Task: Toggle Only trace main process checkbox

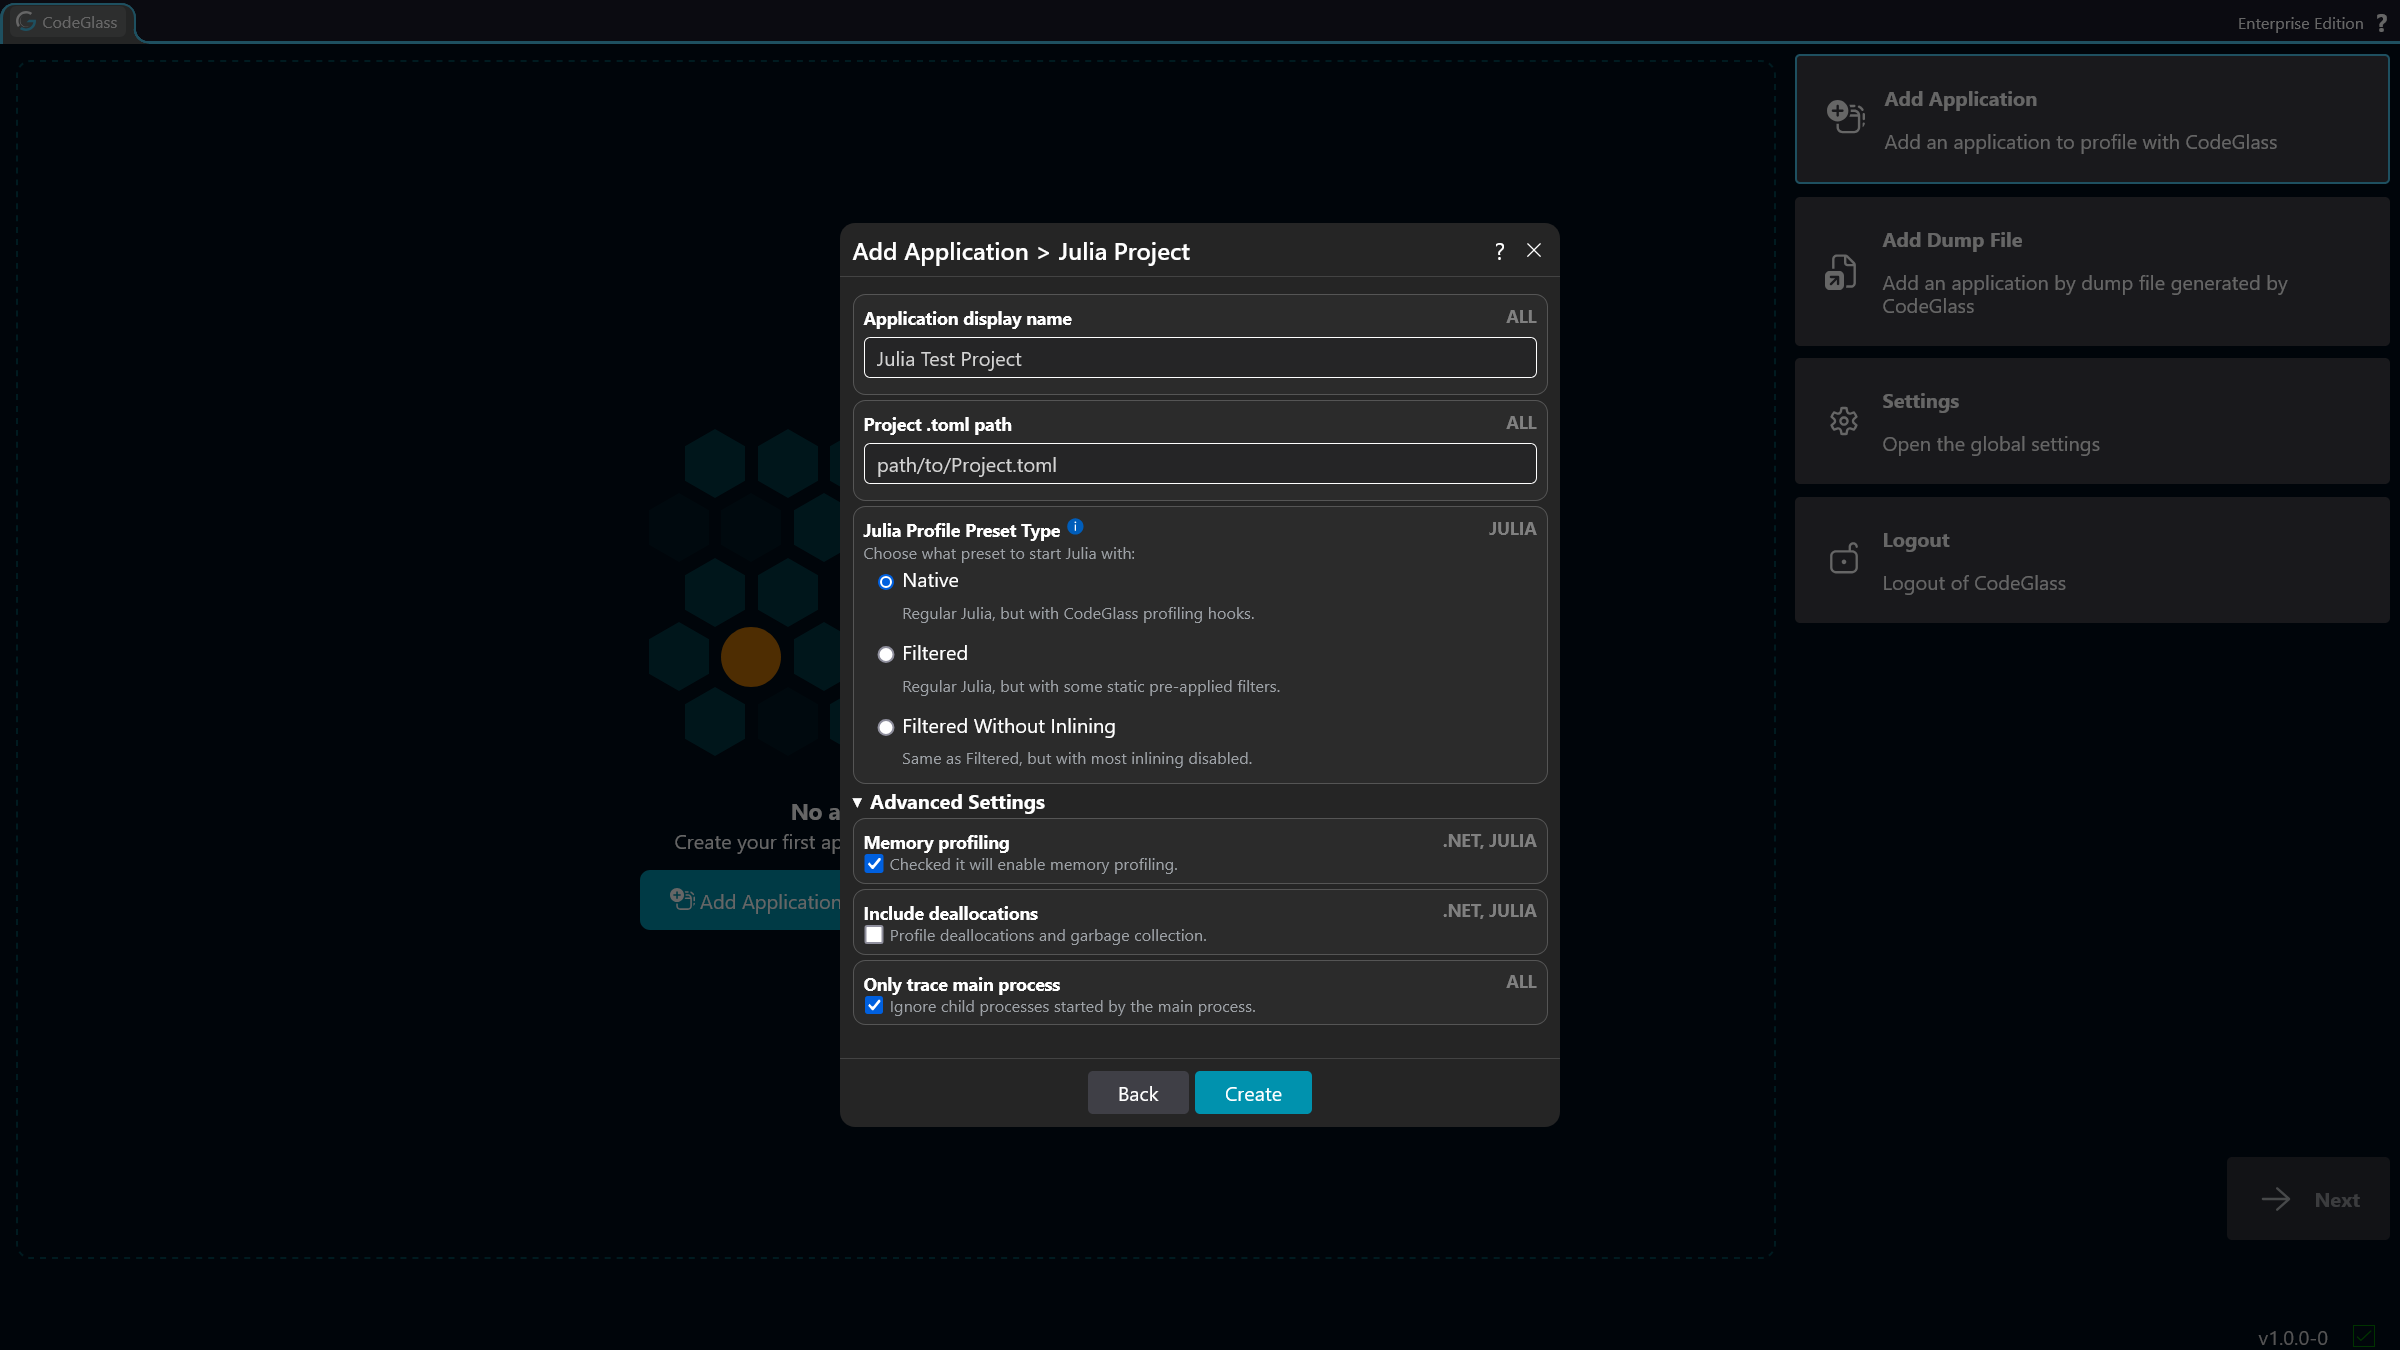Action: [874, 1006]
